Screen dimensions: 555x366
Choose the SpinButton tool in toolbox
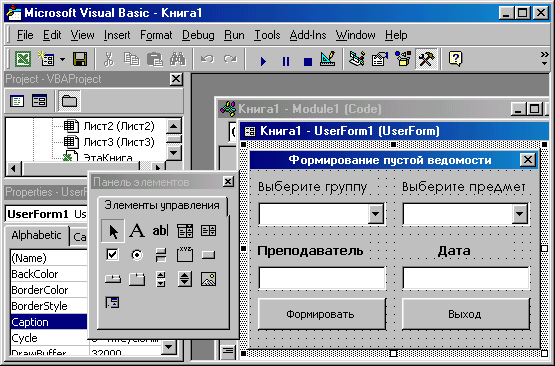(185, 279)
